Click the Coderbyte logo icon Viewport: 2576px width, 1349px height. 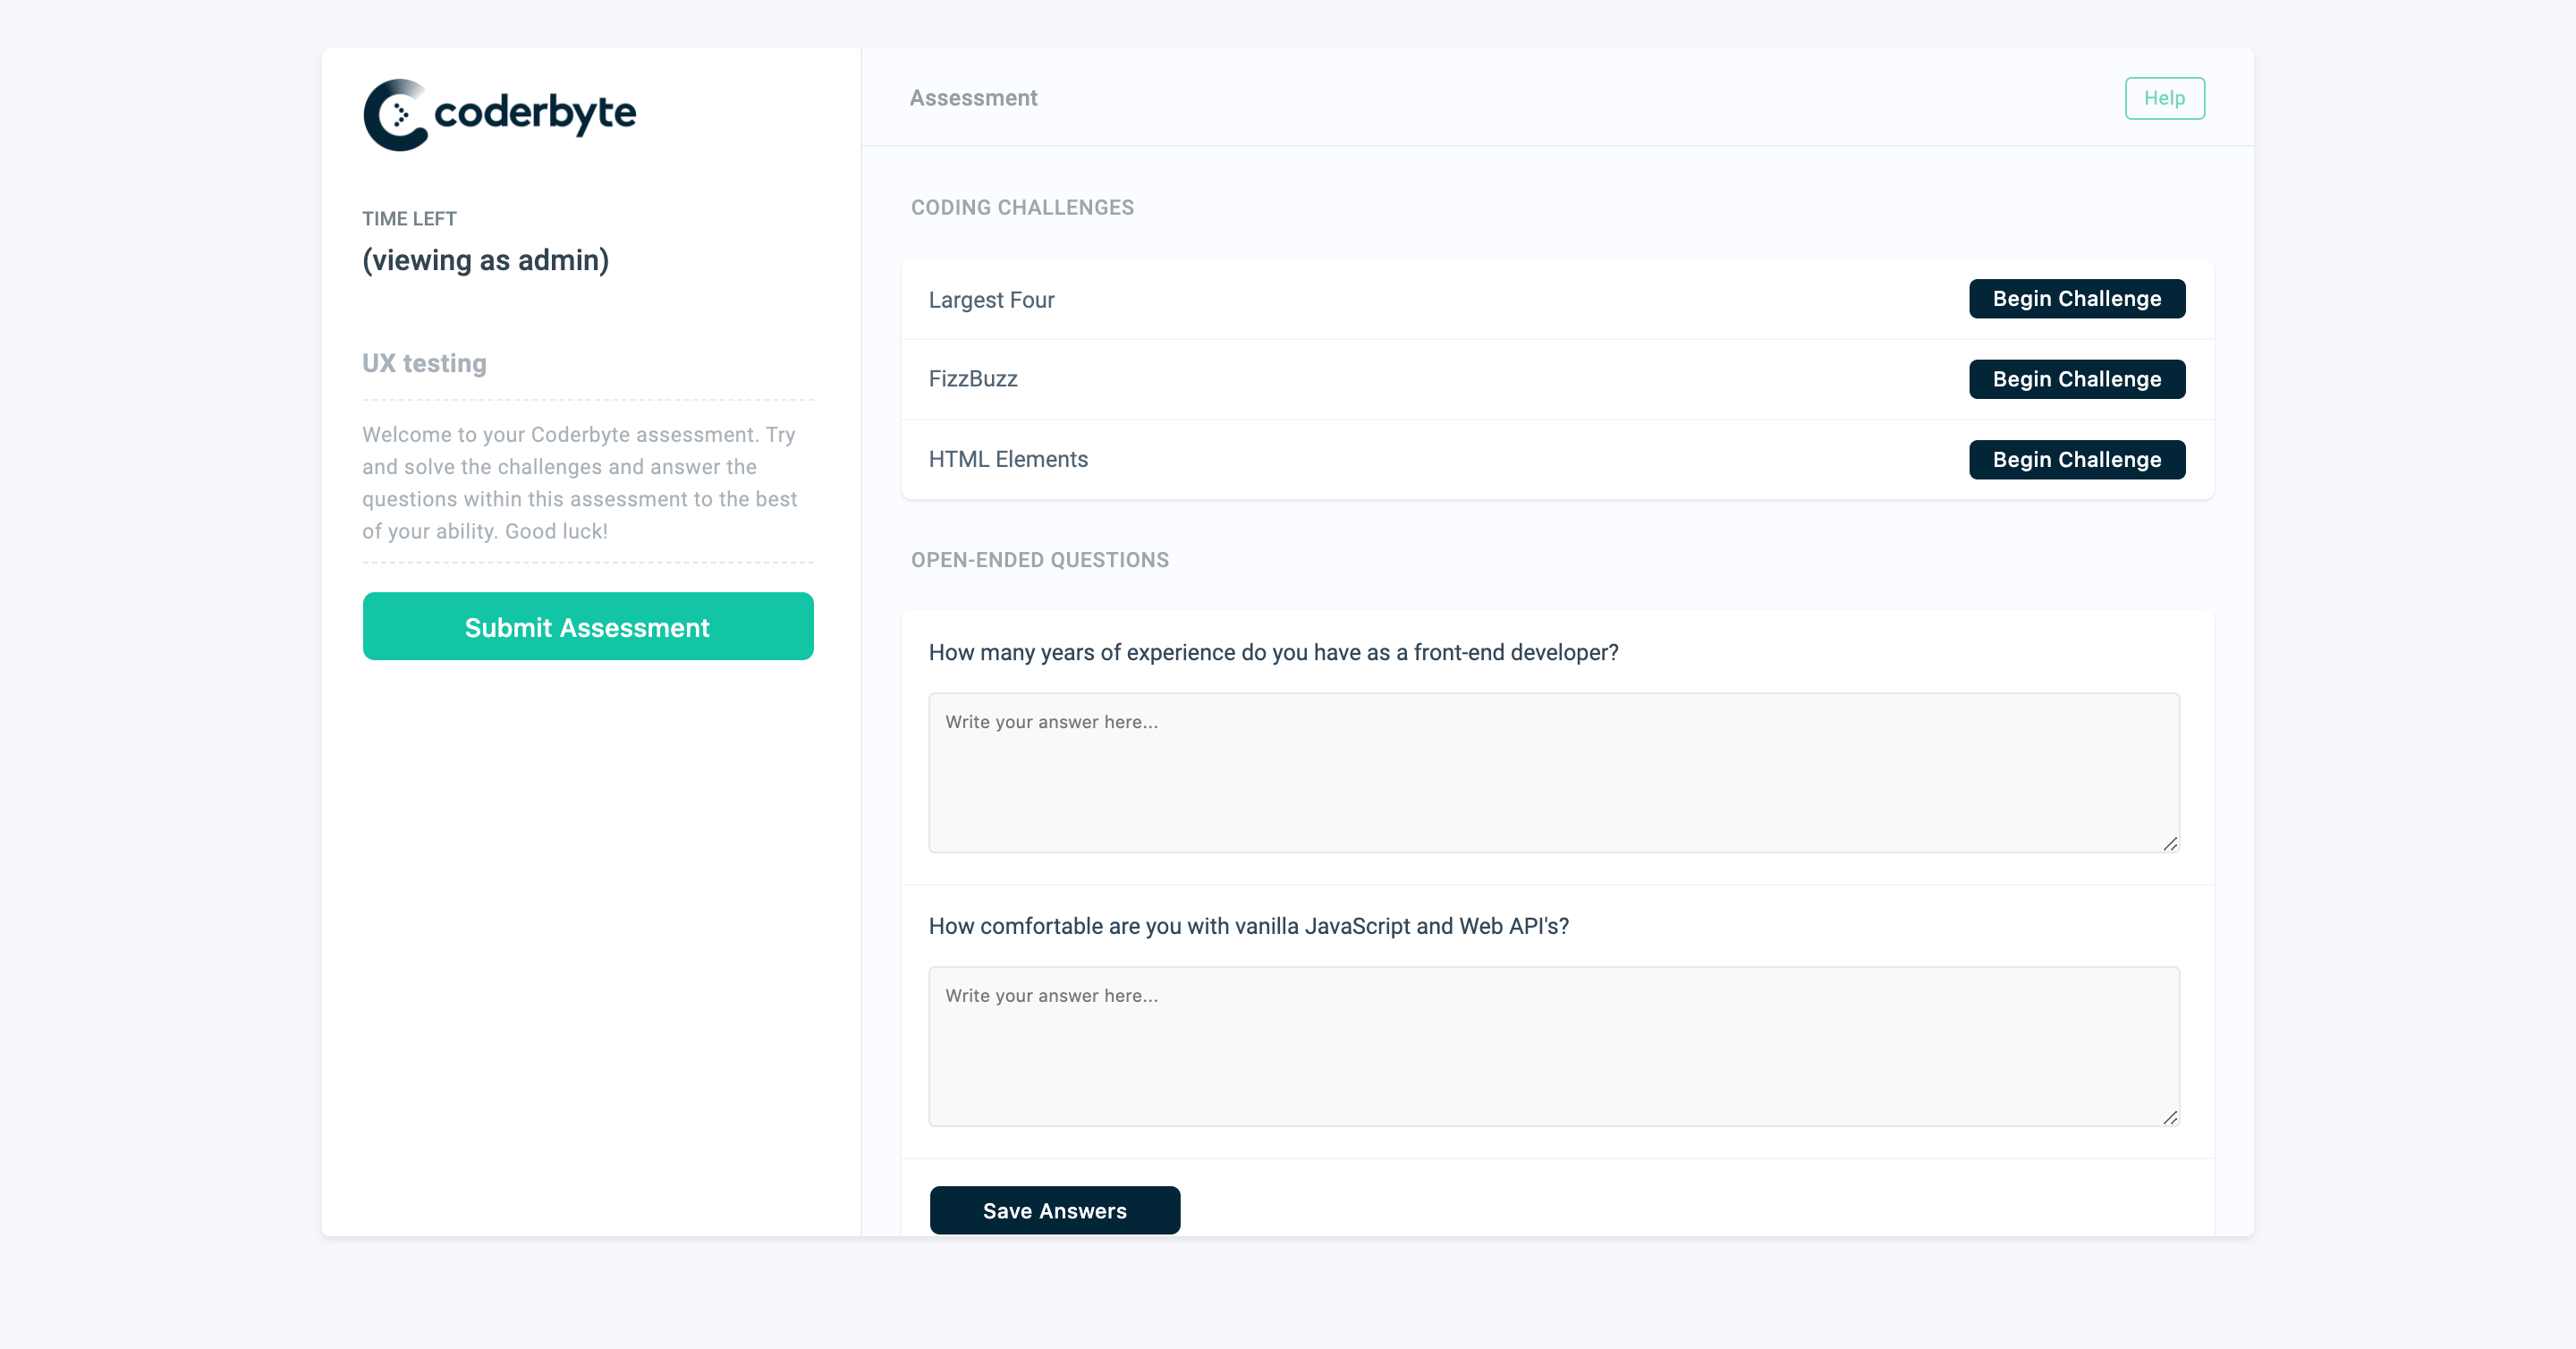pos(396,115)
